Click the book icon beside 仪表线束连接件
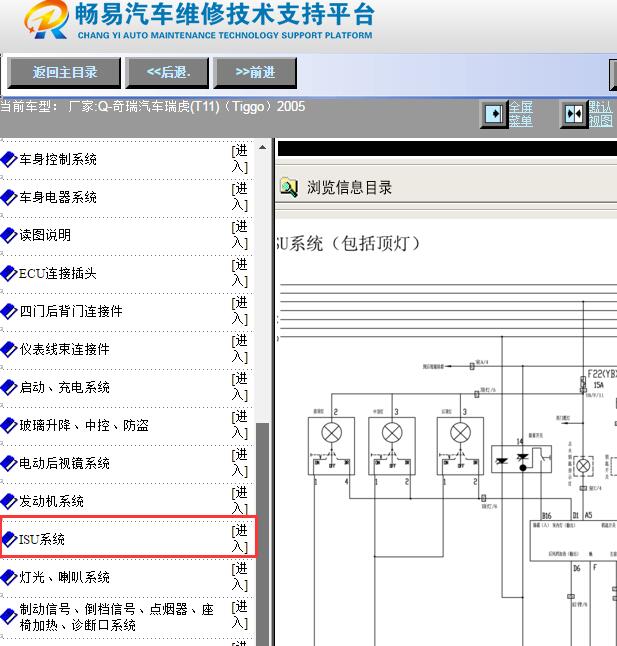 click(9, 350)
